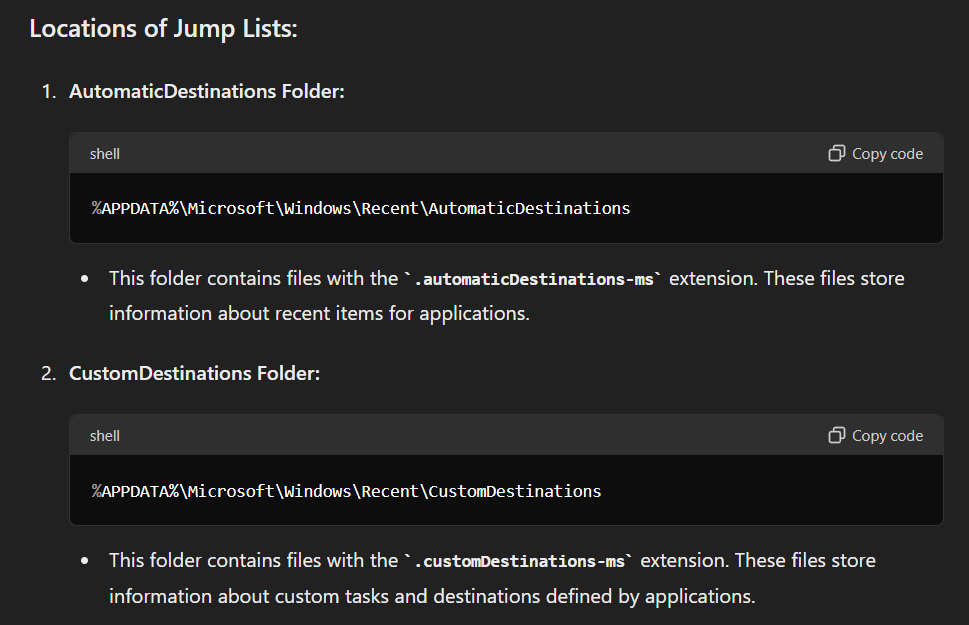Click the sentence about recent items for applications
This screenshot has height=625, width=969.
(x=319, y=313)
